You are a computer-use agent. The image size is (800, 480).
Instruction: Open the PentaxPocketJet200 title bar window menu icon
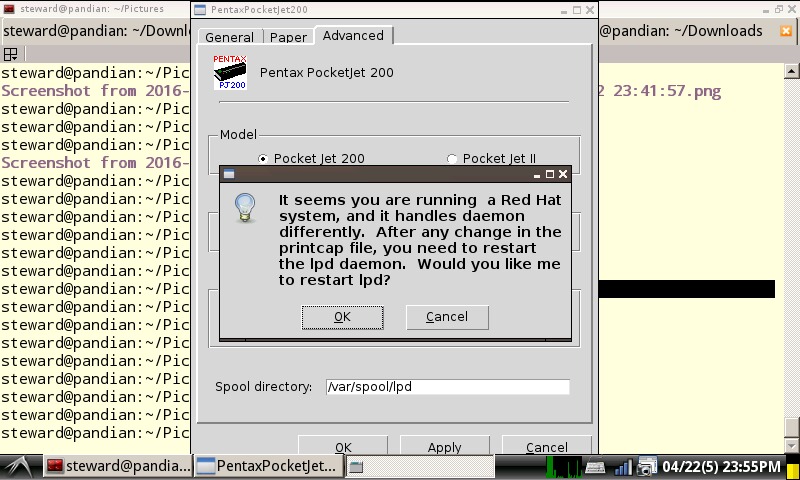click(201, 10)
